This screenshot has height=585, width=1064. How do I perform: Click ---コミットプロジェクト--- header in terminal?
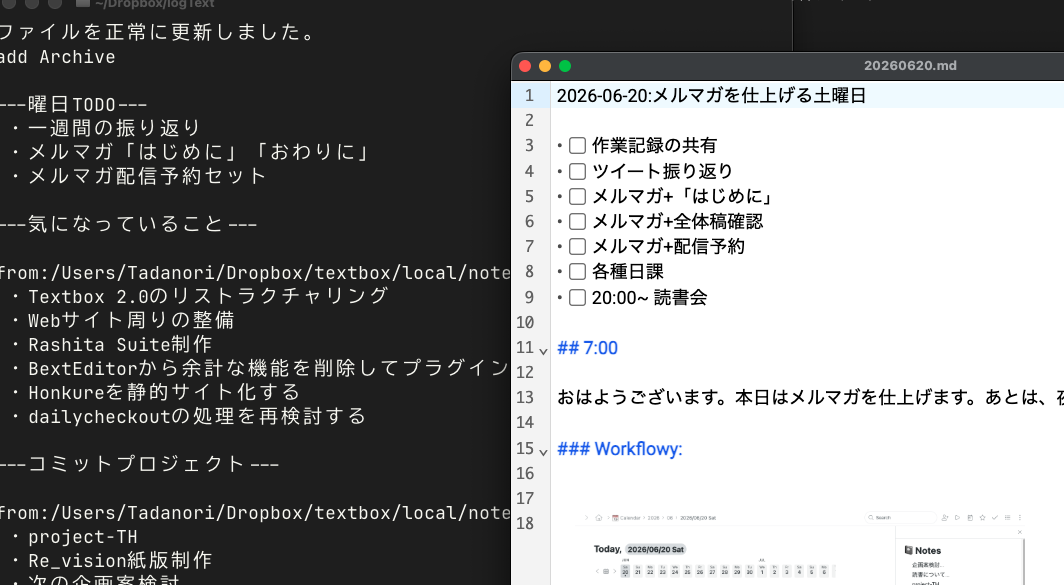[x=139, y=464]
